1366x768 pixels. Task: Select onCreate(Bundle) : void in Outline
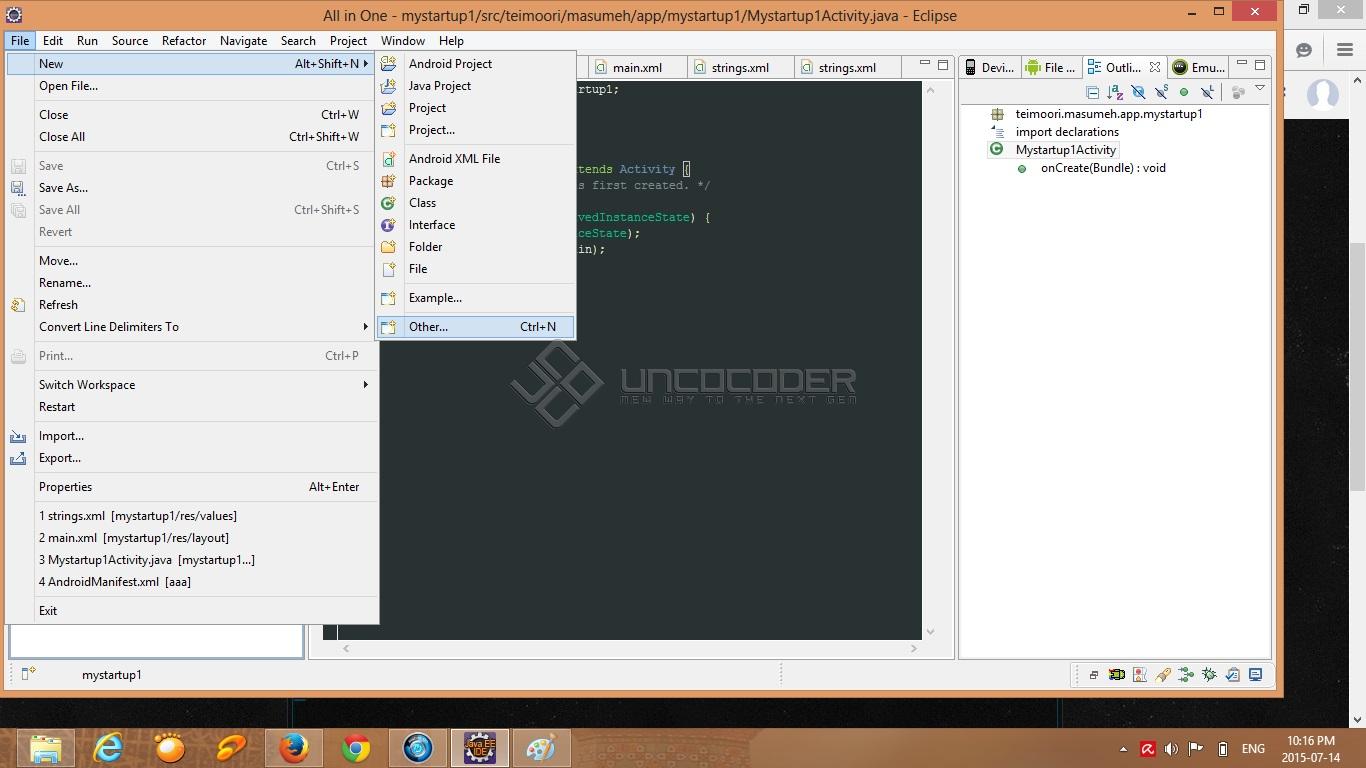click(x=1102, y=168)
